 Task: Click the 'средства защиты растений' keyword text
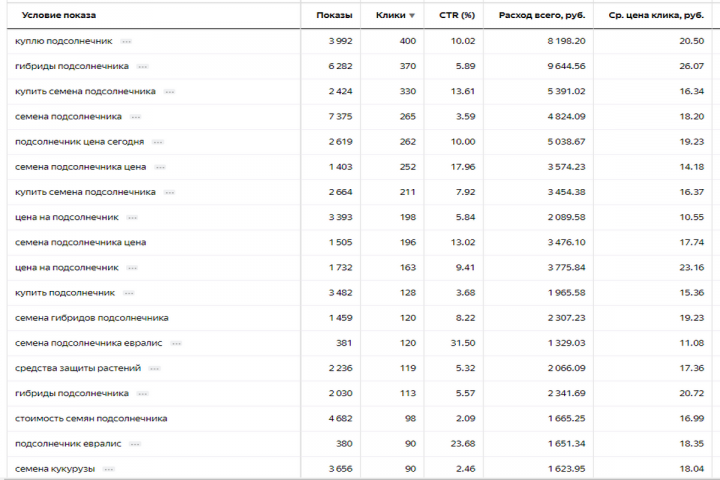(x=78, y=368)
